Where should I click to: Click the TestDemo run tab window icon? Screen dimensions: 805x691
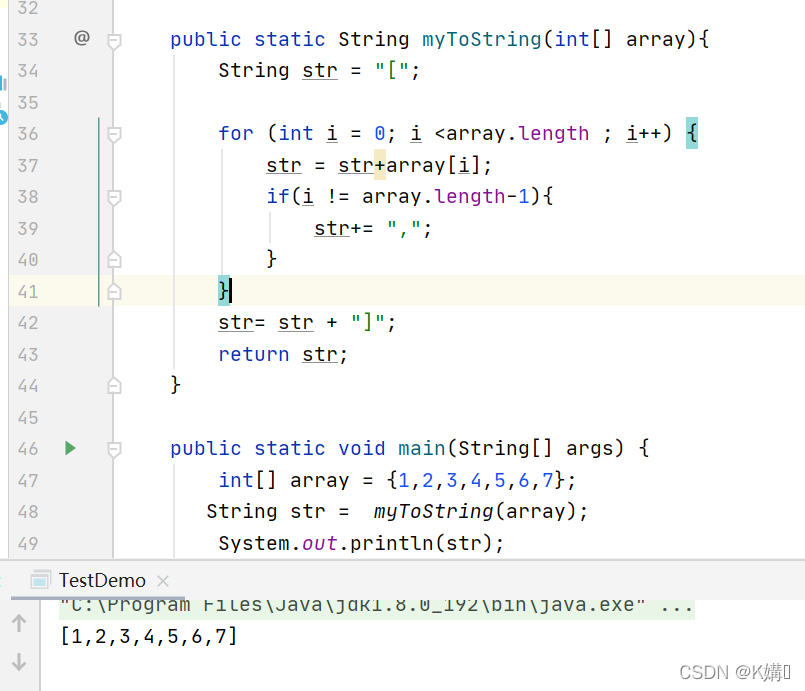[41, 580]
